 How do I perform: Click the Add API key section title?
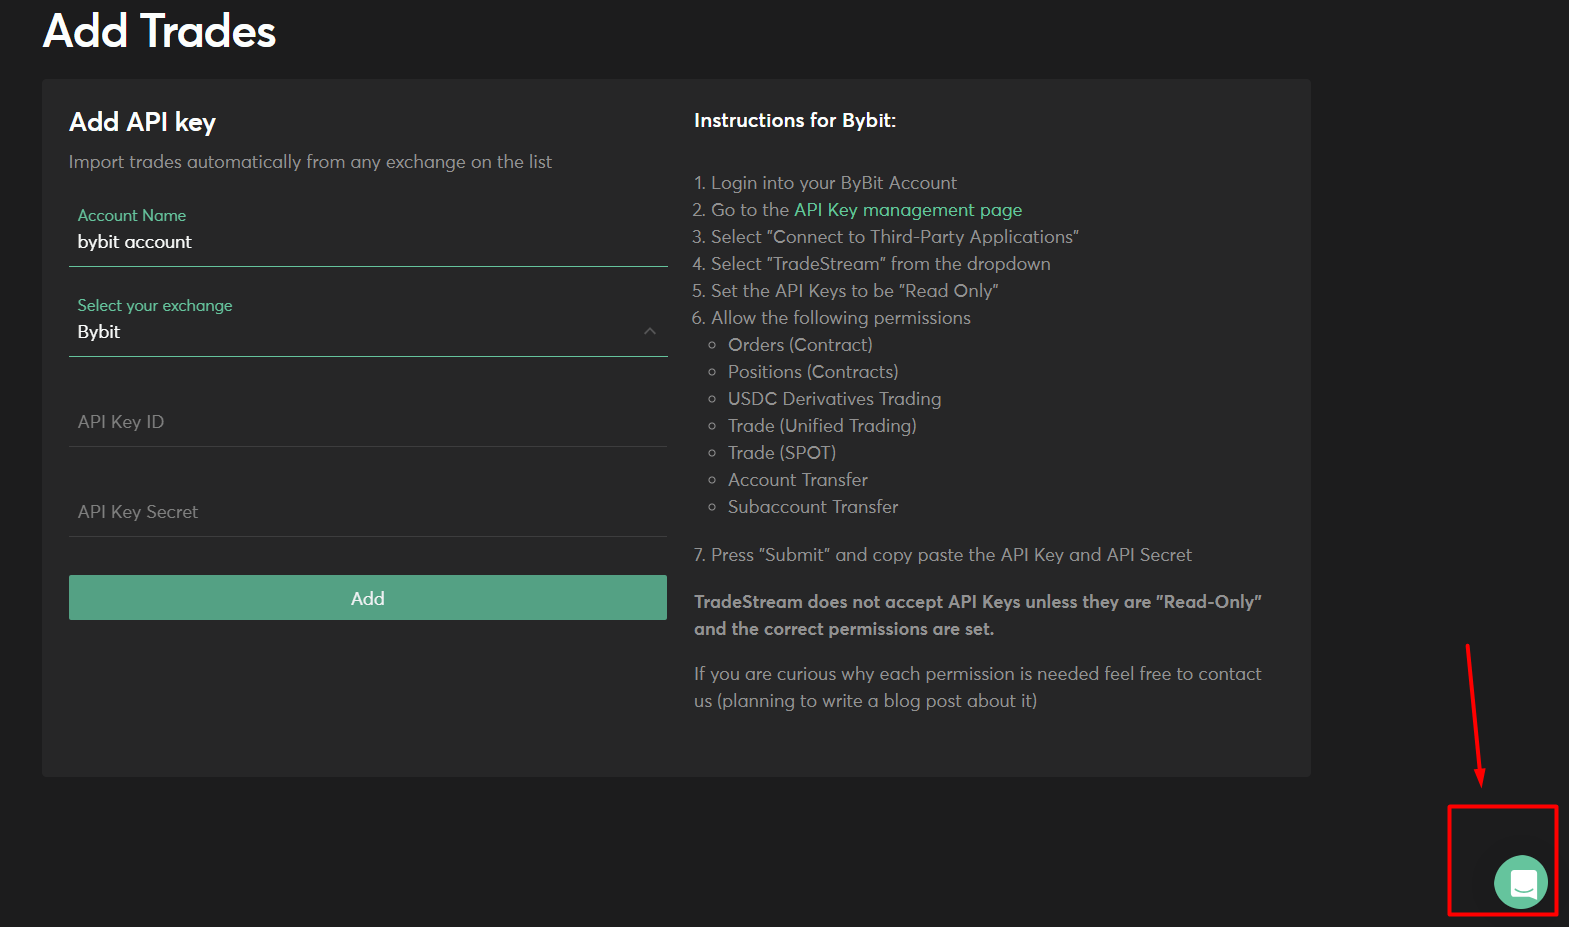pyautogui.click(x=142, y=122)
